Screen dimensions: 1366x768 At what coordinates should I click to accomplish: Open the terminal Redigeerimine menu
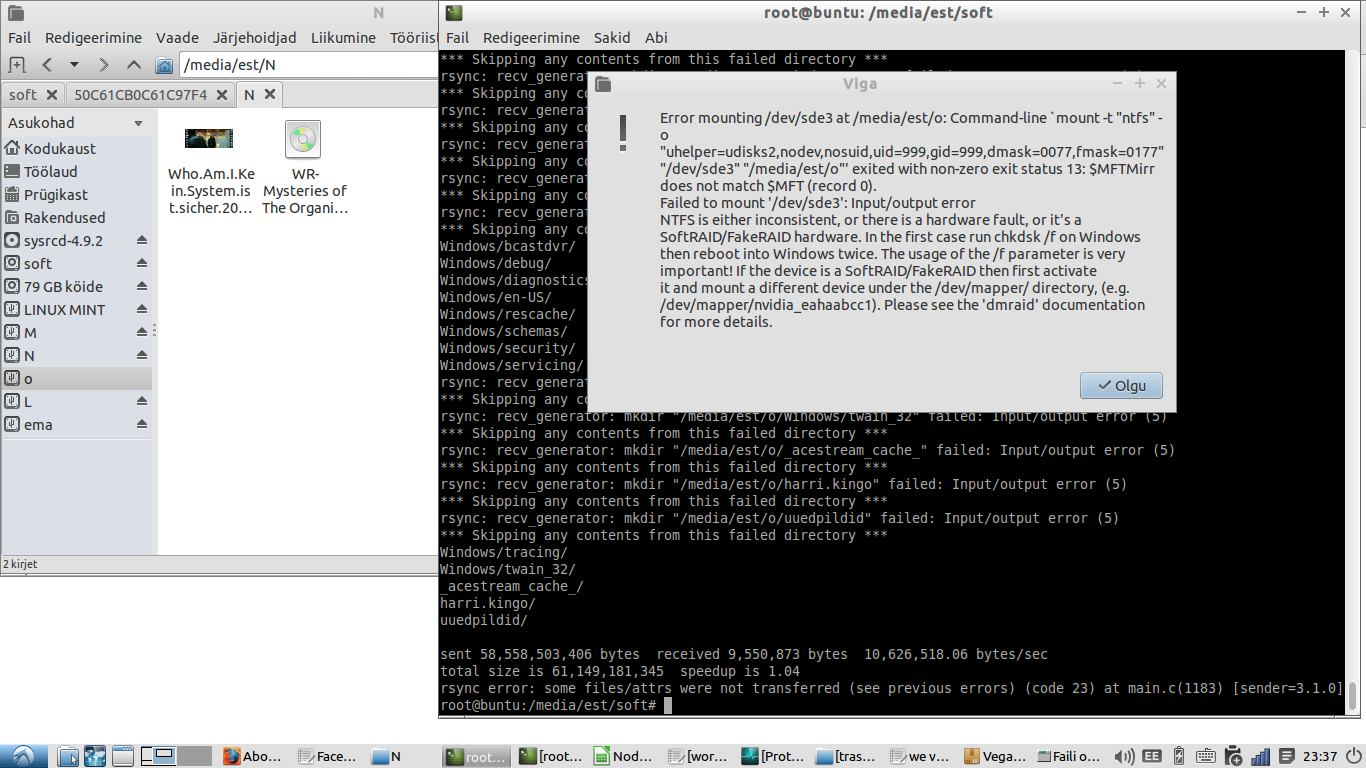click(531, 38)
